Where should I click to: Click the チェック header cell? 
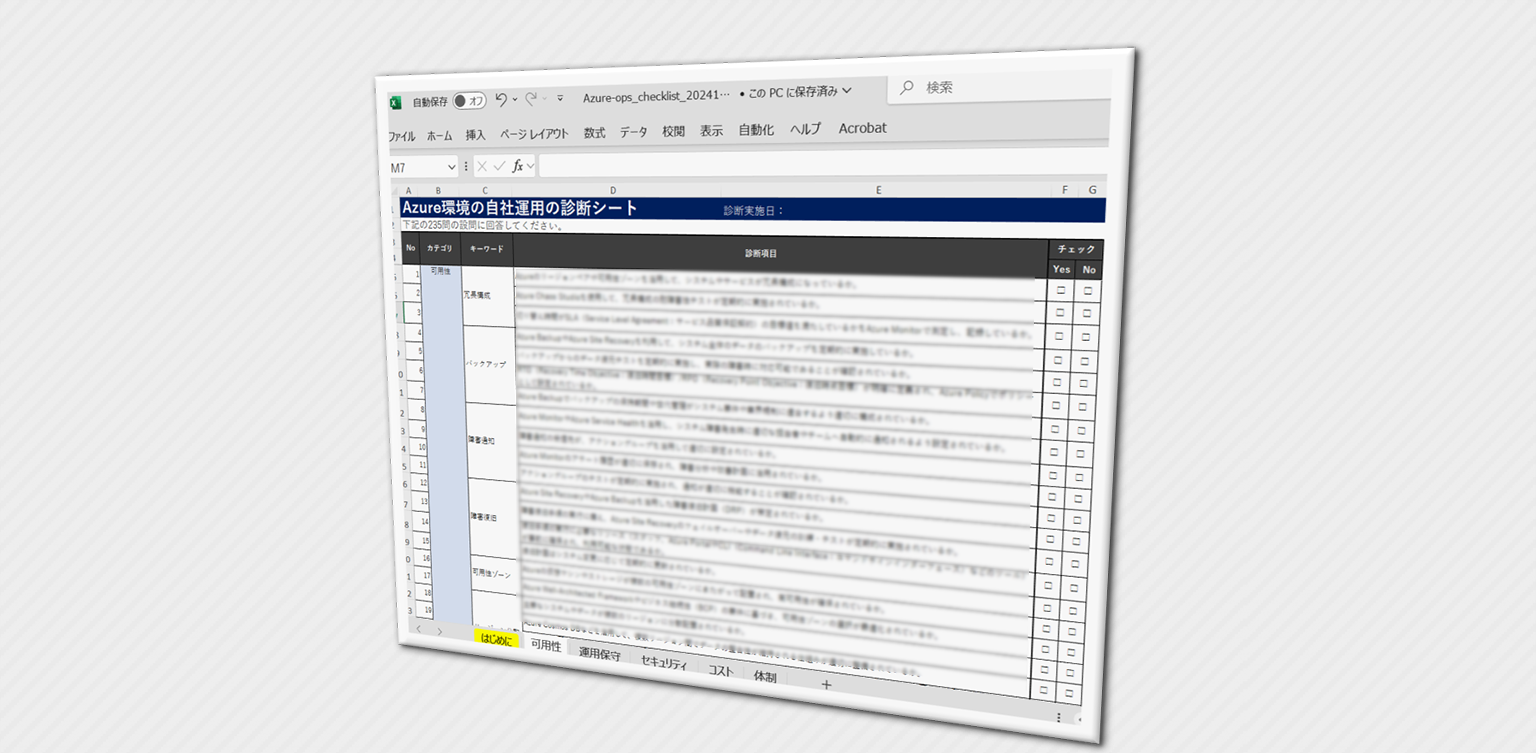[x=1076, y=249]
